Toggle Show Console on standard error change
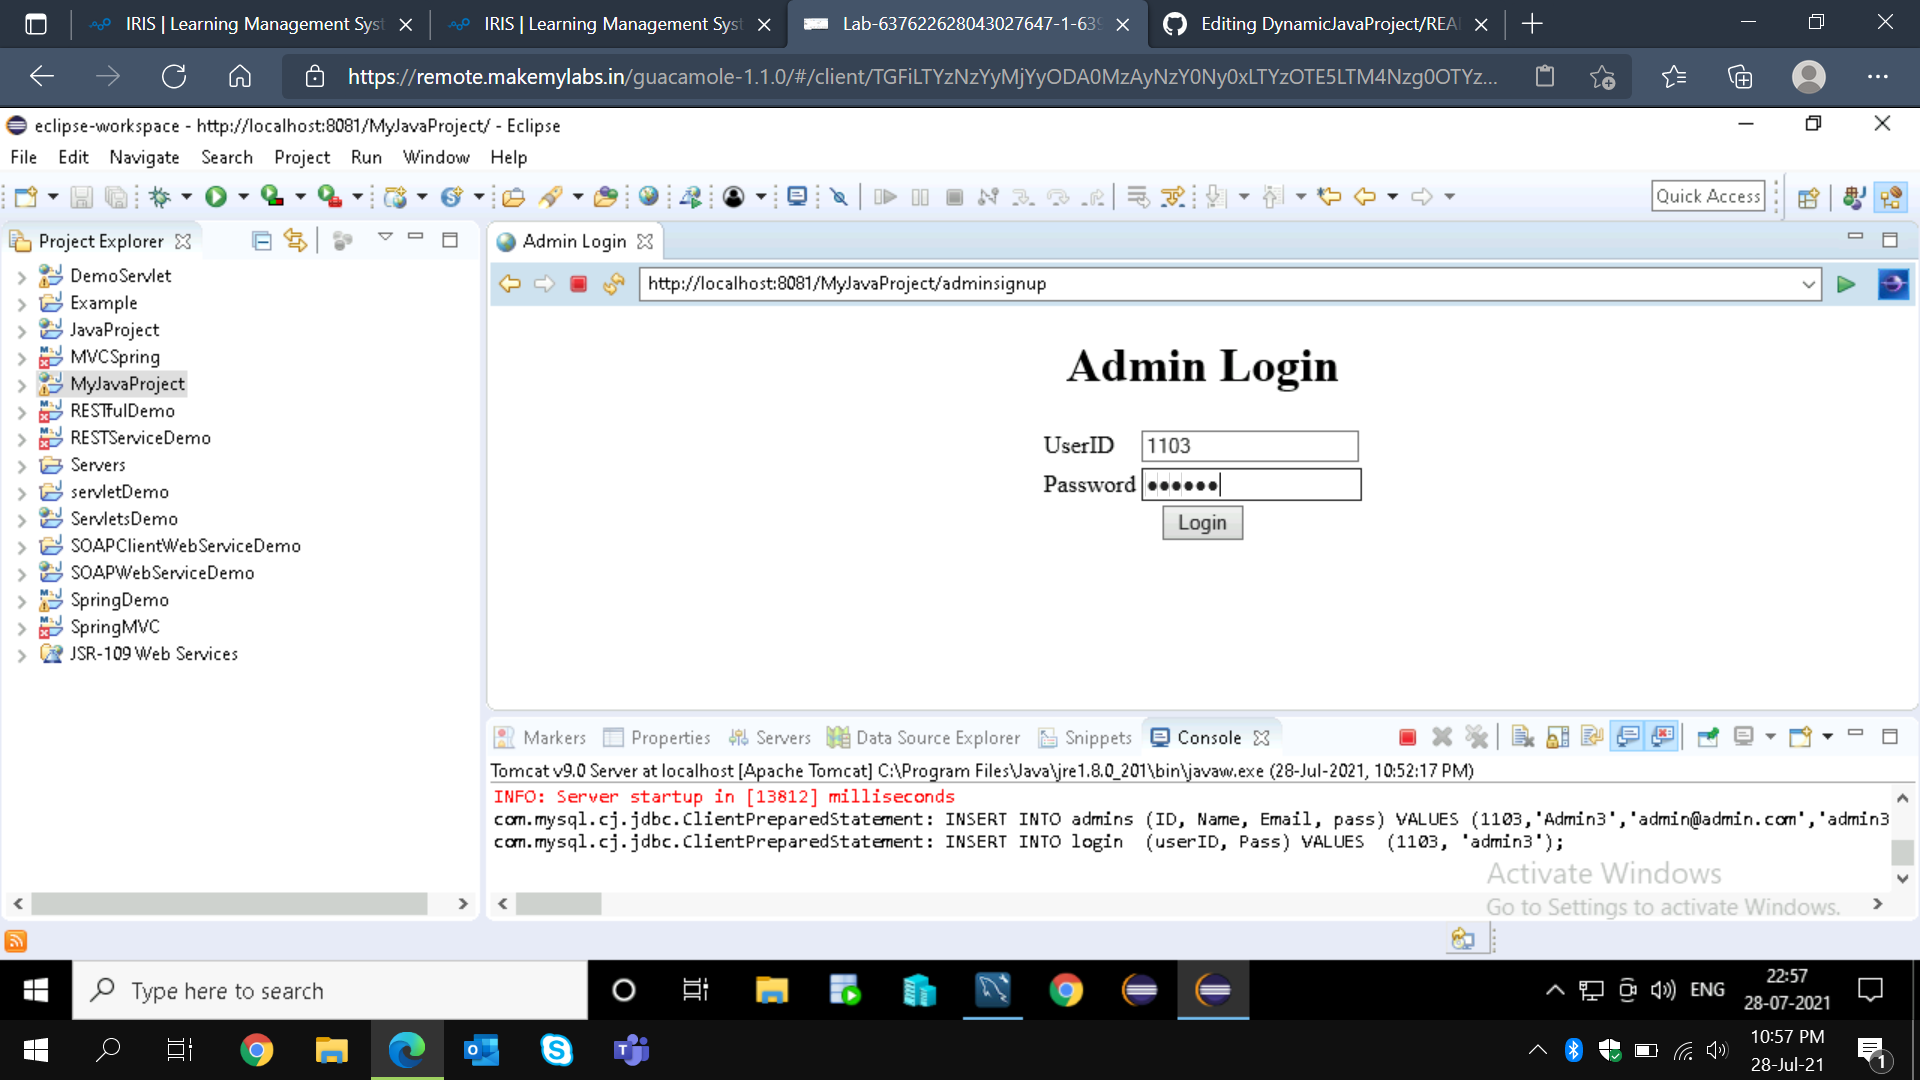The width and height of the screenshot is (1920, 1080). pyautogui.click(x=1662, y=738)
